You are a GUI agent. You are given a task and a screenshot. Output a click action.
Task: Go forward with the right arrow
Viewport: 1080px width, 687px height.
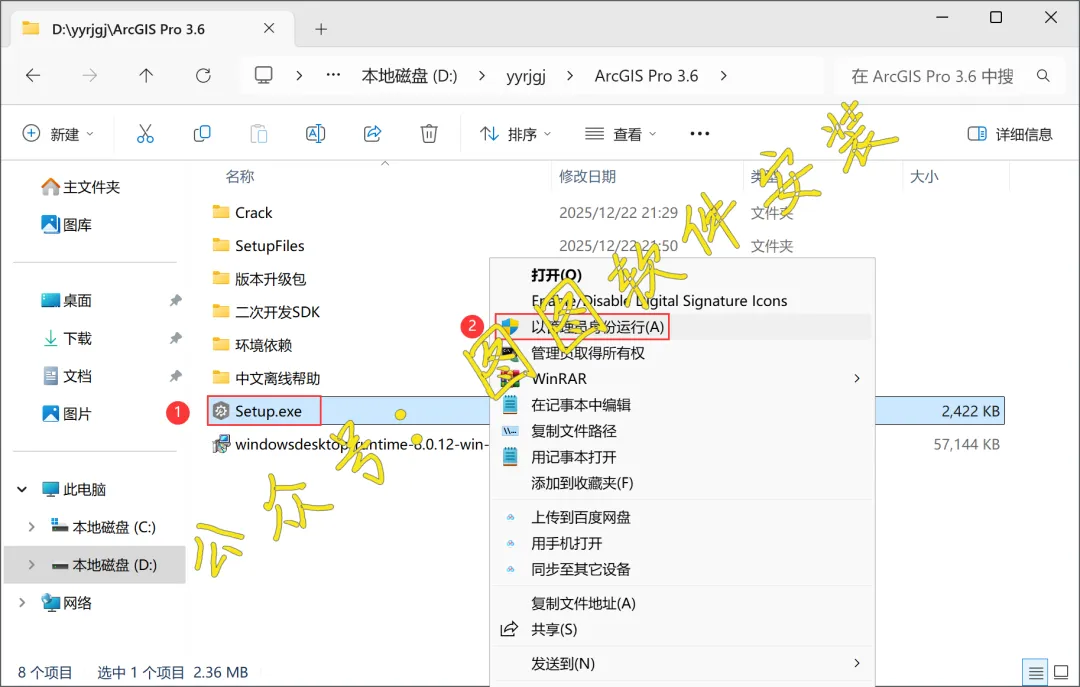tap(90, 76)
